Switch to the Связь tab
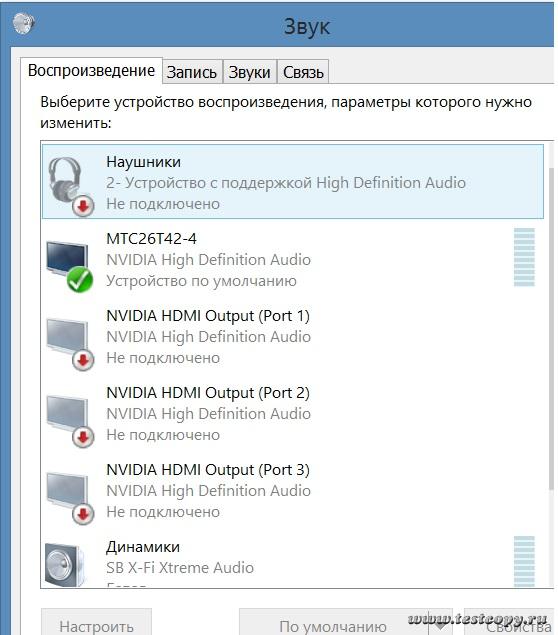The width and height of the screenshot is (558, 635). click(x=303, y=72)
